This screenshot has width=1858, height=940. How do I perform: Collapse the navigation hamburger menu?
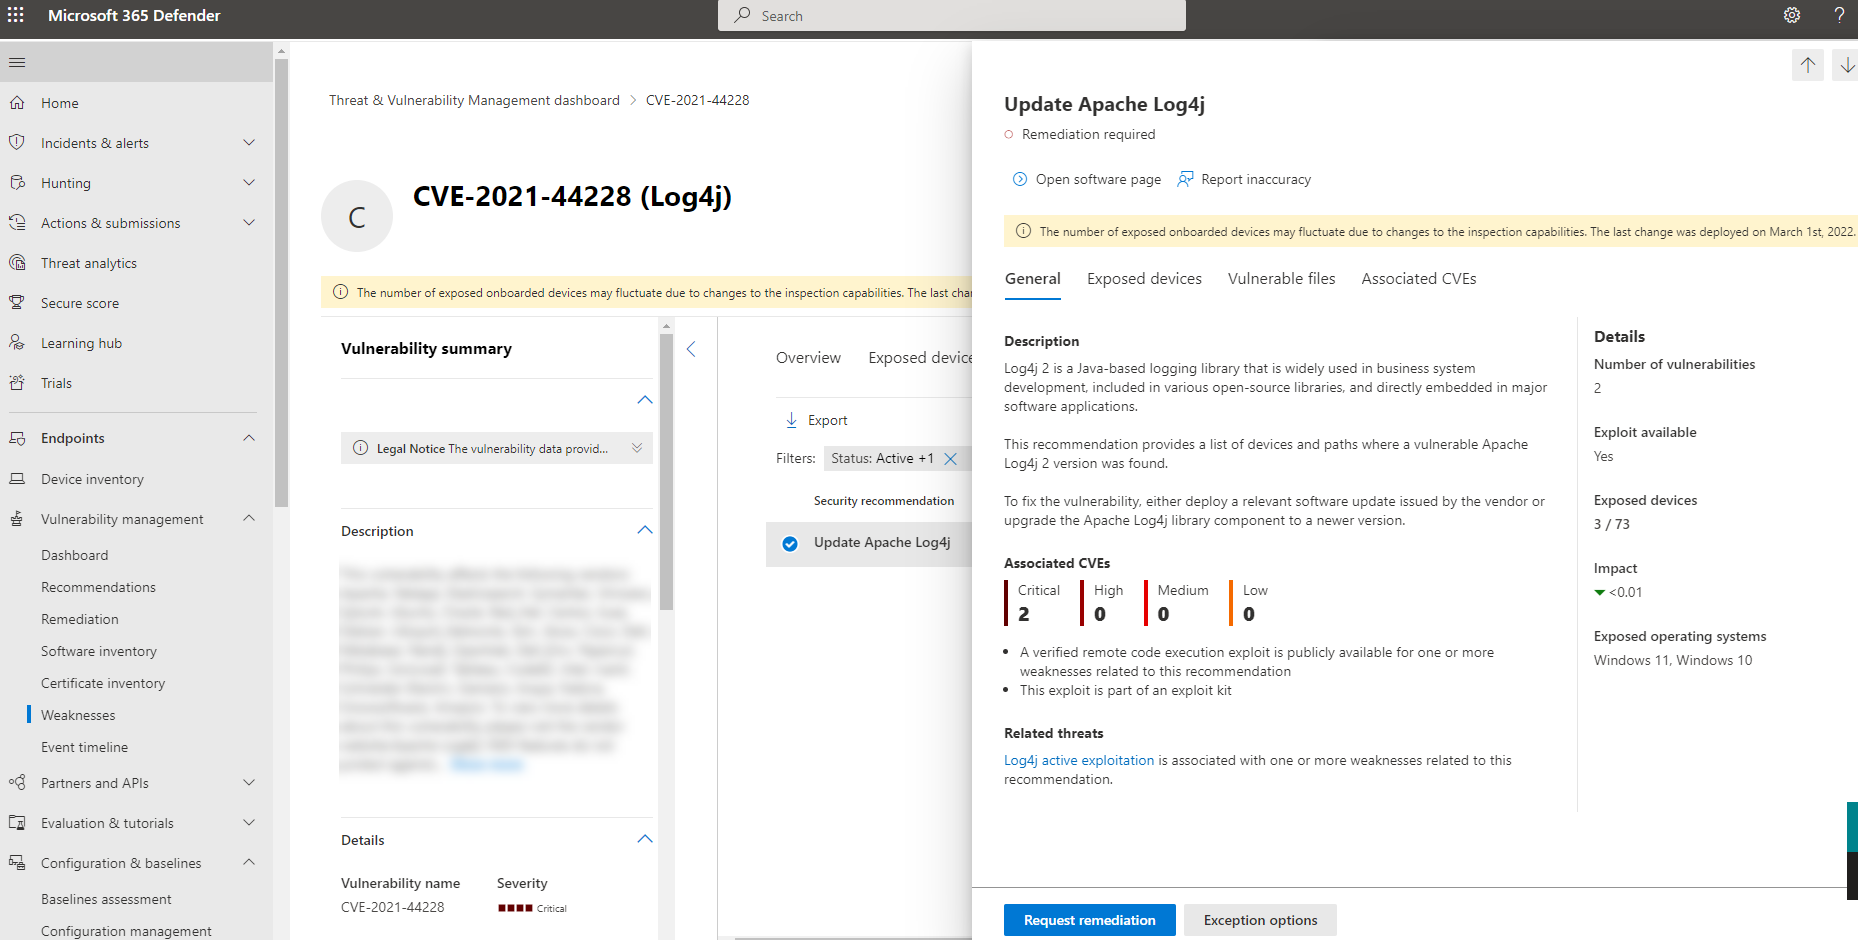16,63
